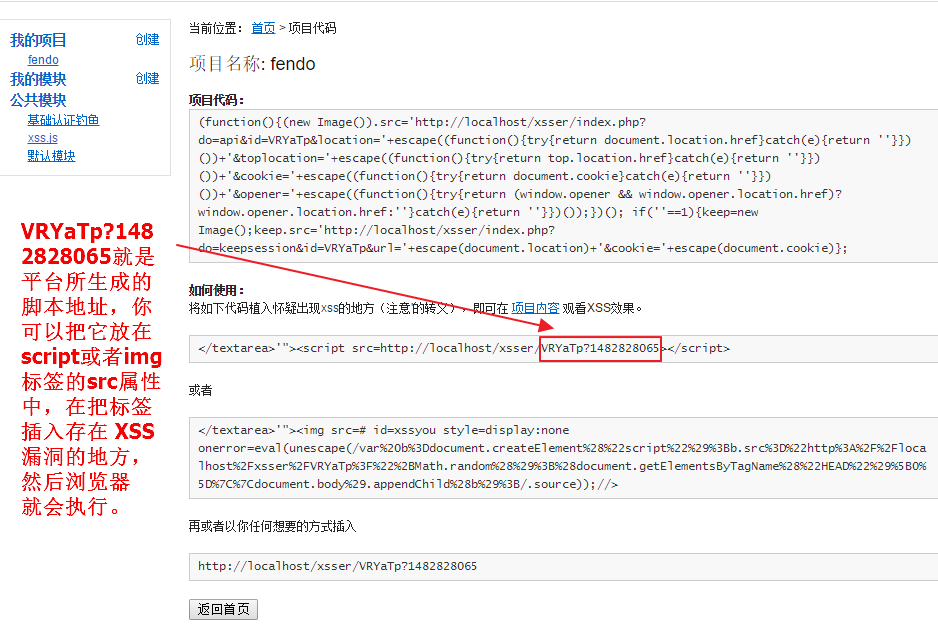Viewport: 938px width, 635px height.
Task: Go to 首页 in breadcrumb
Action: [x=263, y=28]
